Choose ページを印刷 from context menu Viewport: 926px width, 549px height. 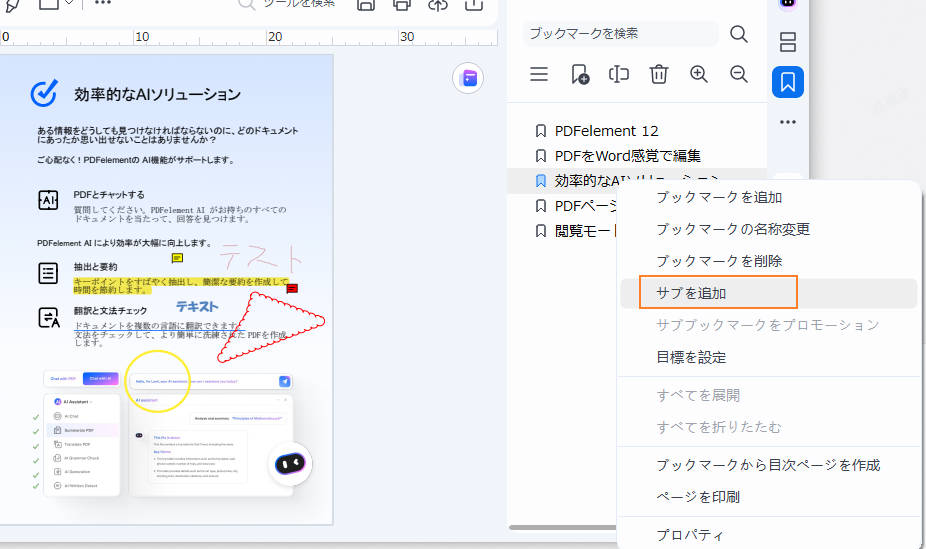(x=698, y=497)
